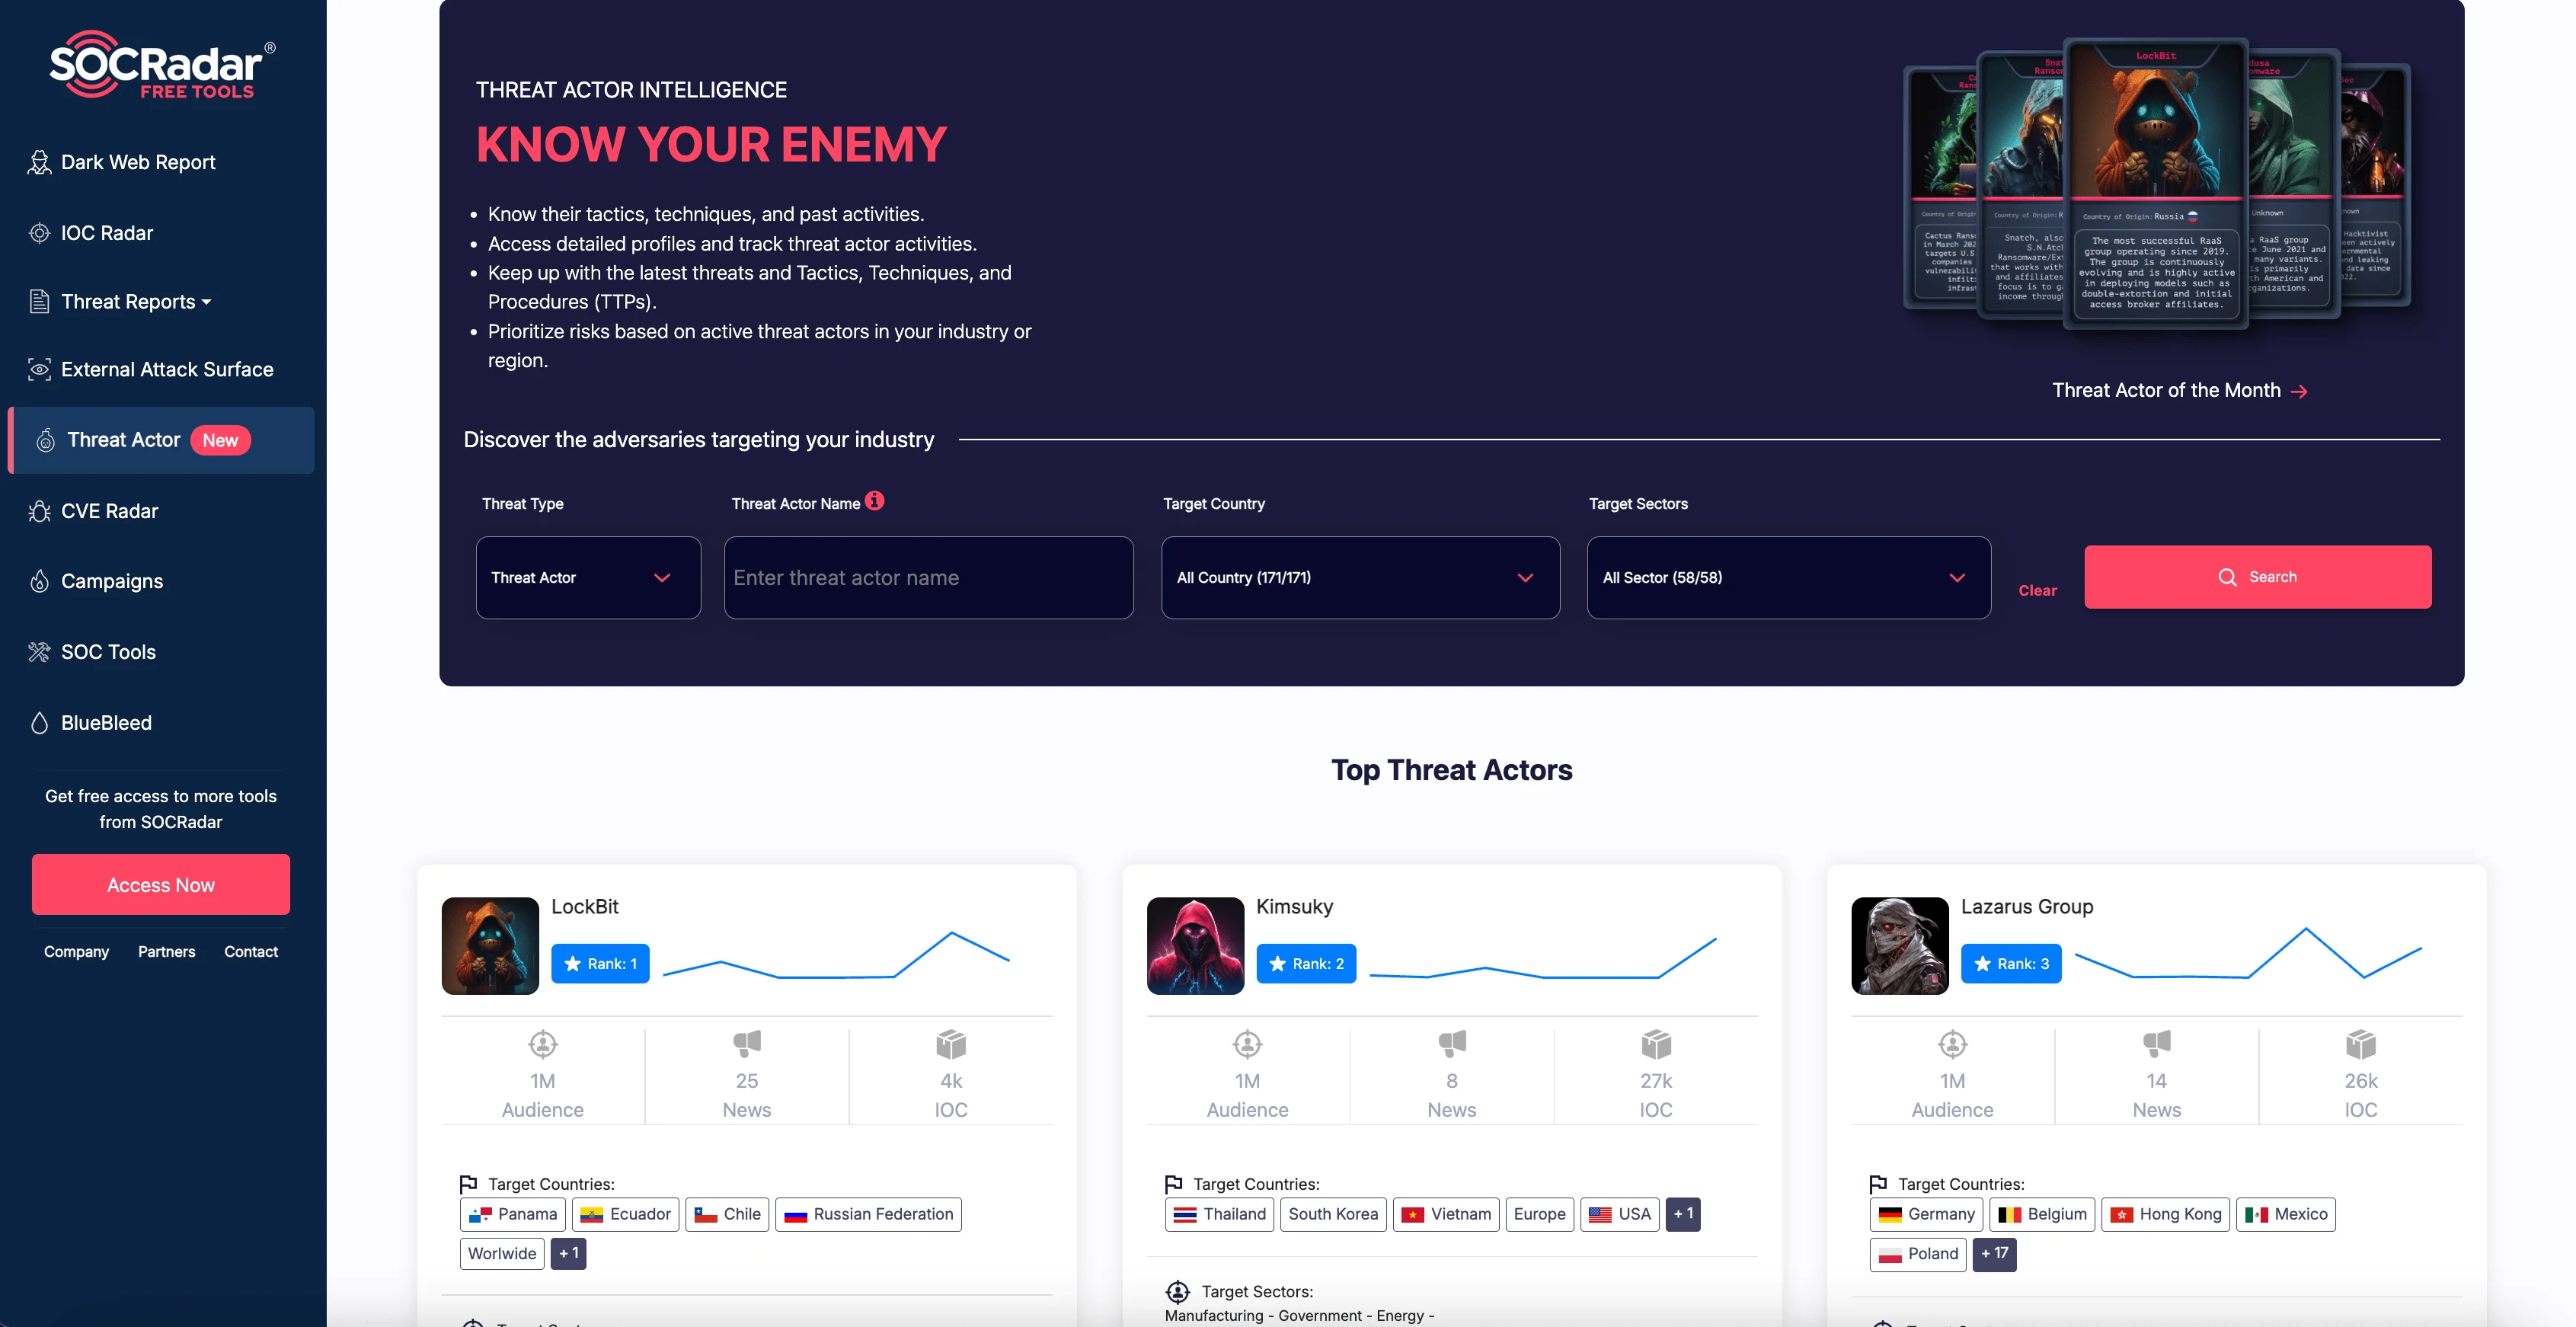The height and width of the screenshot is (1327, 2576).
Task: Click the Clear filter option
Action: point(2037,590)
